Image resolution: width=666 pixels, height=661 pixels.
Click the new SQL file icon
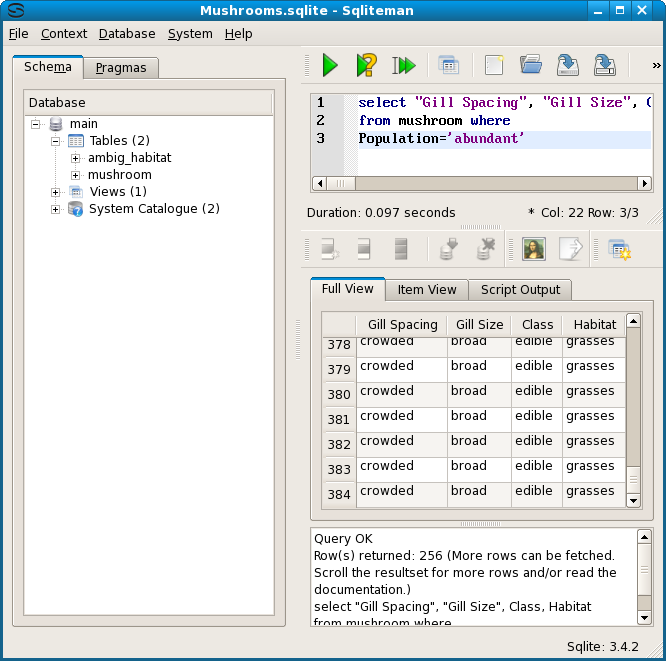tap(493, 66)
